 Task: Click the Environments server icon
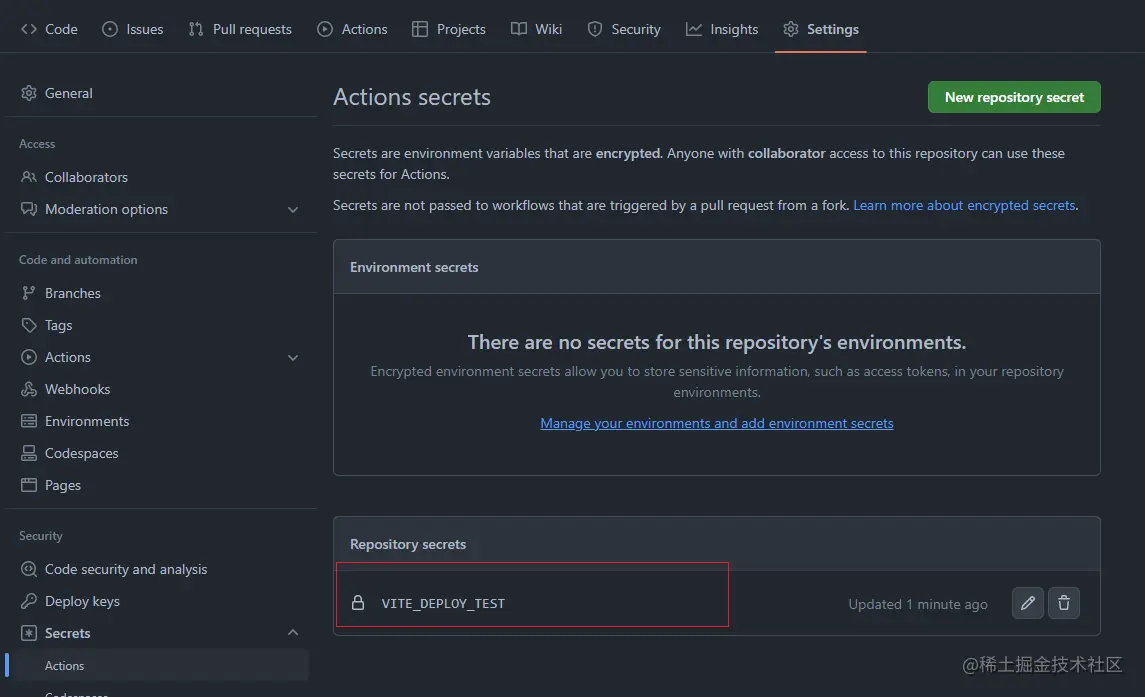pyautogui.click(x=28, y=421)
